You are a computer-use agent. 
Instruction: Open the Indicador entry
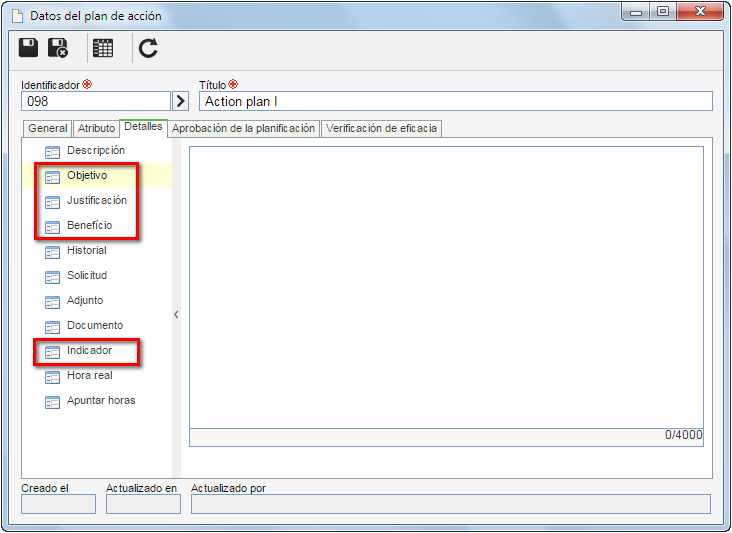pyautogui.click(x=90, y=350)
